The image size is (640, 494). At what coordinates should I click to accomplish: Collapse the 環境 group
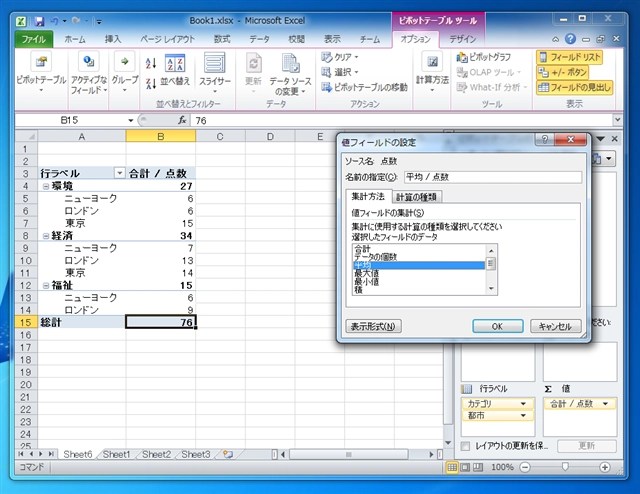(46, 186)
